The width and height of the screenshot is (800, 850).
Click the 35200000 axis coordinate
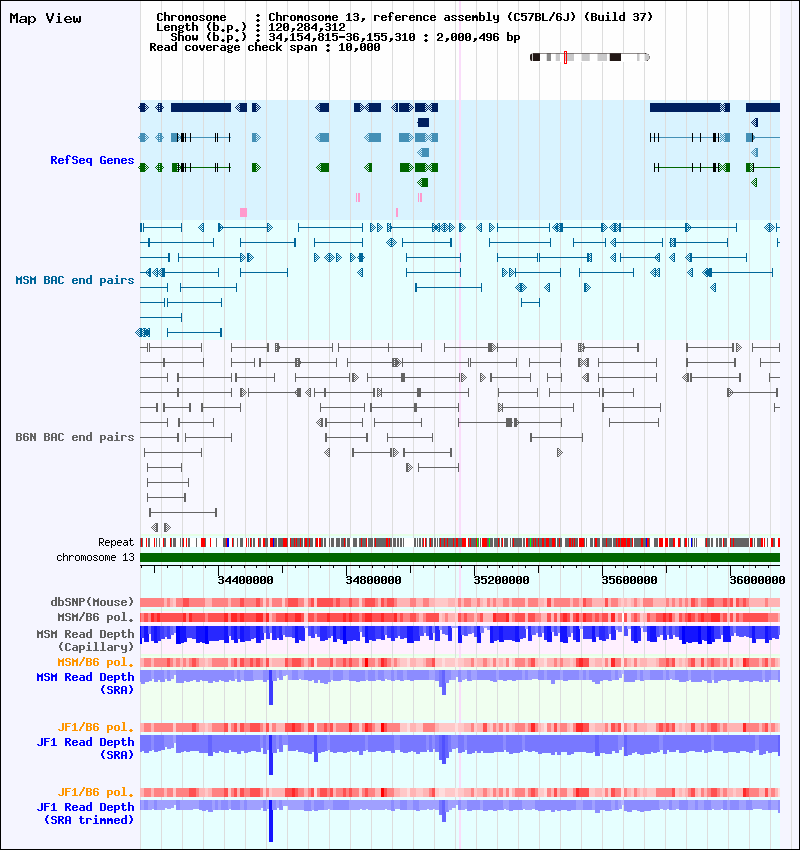point(501,580)
